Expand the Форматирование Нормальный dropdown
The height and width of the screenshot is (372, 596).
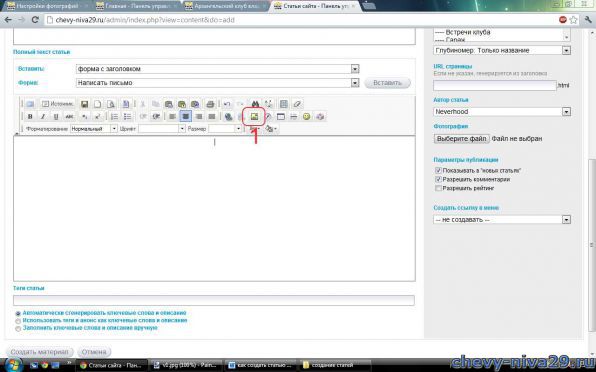[94, 129]
